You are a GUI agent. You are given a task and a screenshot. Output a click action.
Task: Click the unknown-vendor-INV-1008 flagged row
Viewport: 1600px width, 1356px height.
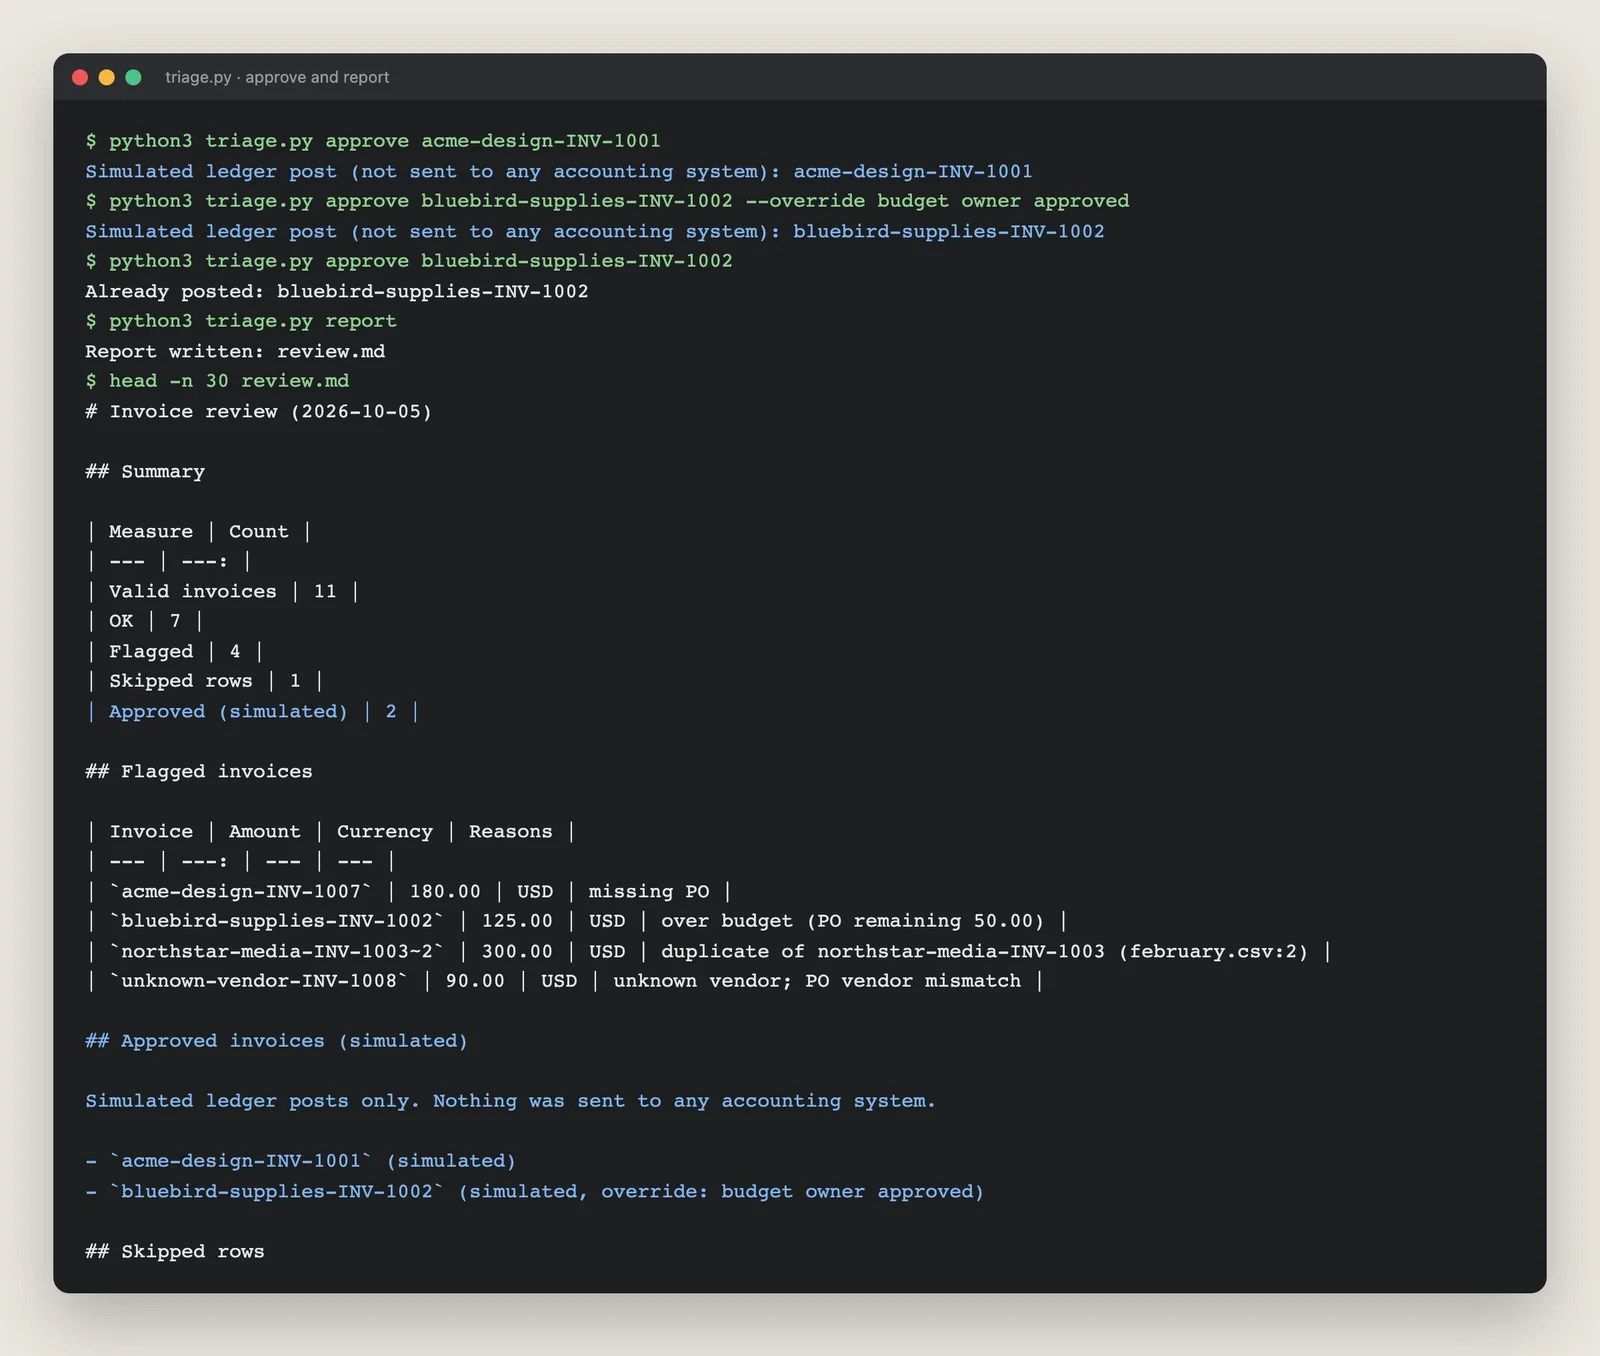(565, 981)
